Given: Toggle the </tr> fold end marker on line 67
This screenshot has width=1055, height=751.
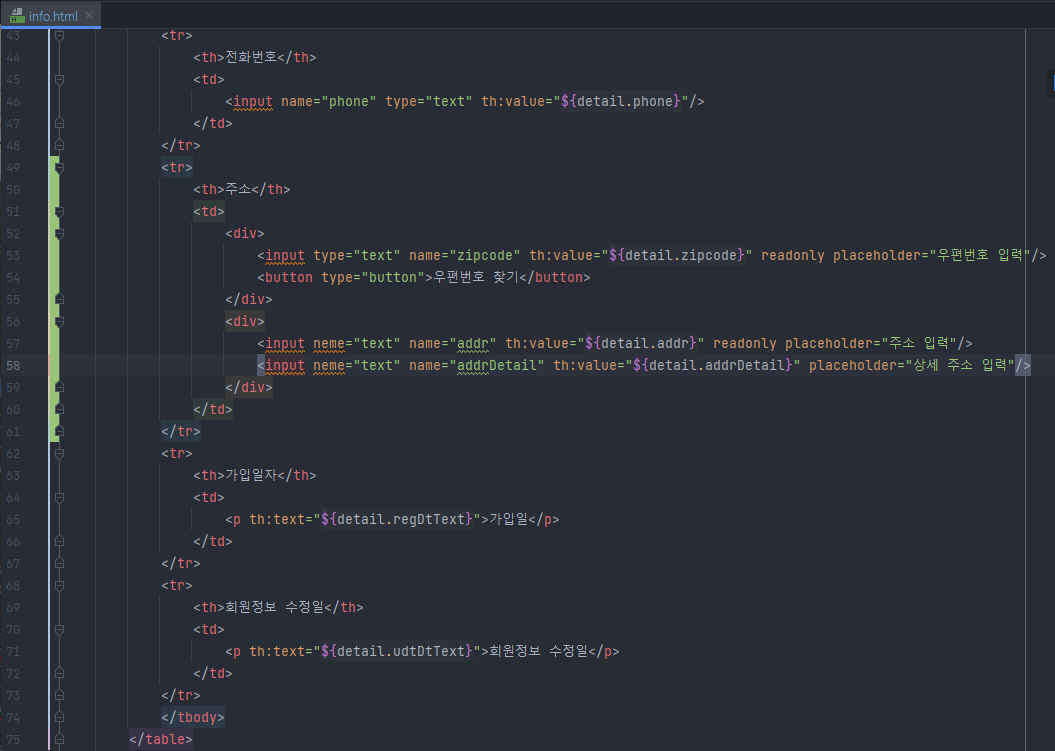Looking at the screenshot, I should tap(59, 563).
